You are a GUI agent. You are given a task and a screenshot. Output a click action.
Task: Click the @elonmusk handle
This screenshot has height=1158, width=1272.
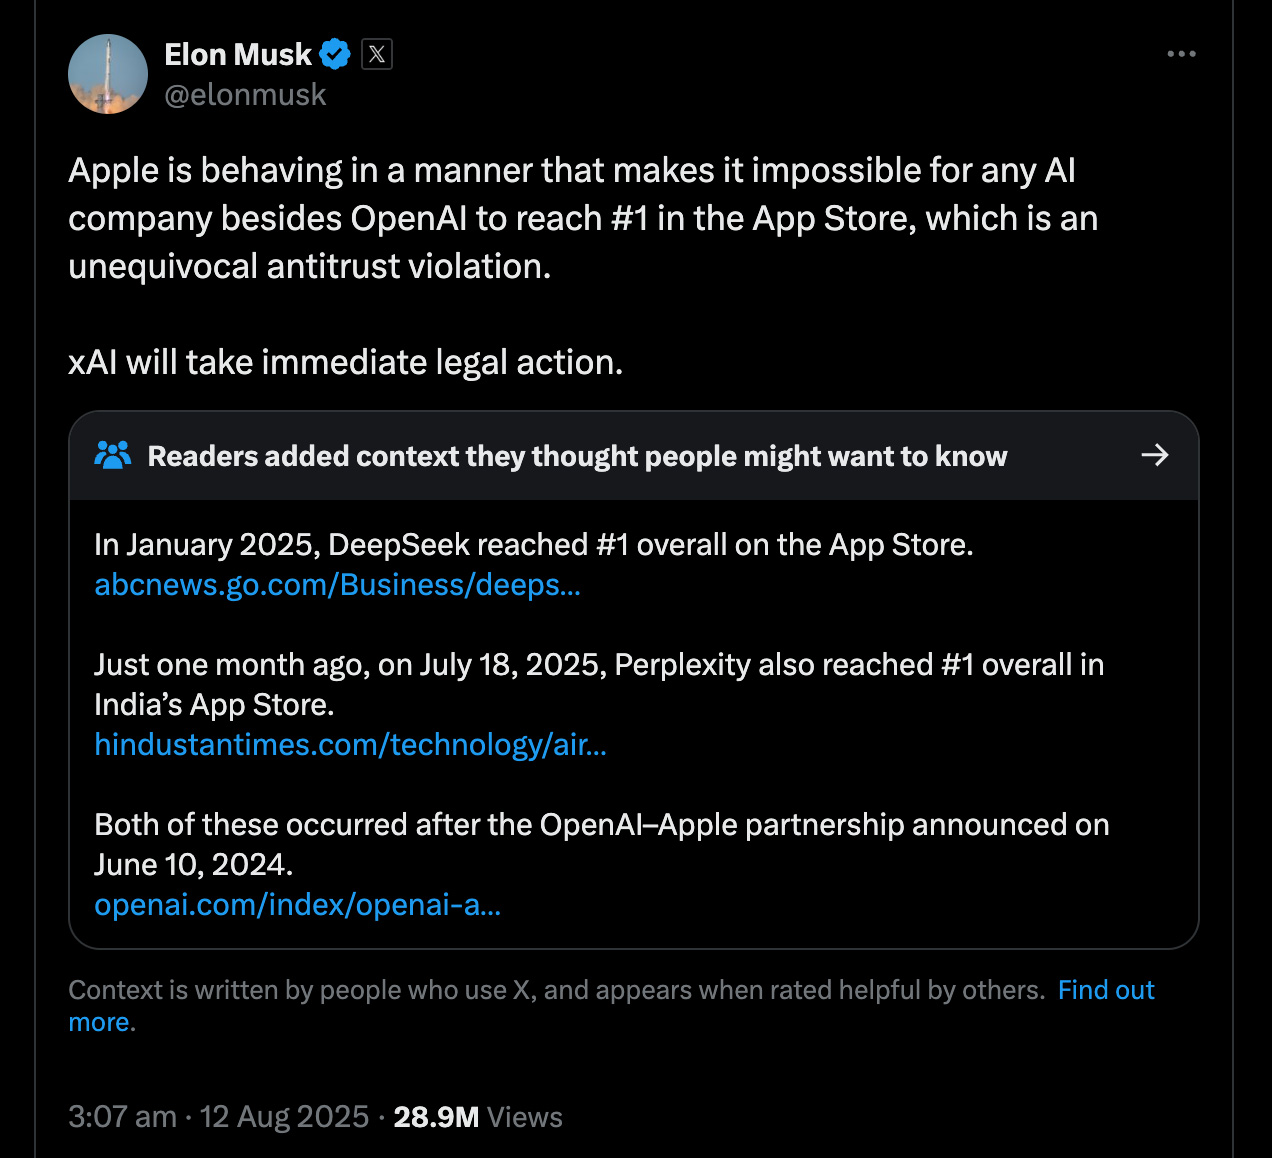246,95
